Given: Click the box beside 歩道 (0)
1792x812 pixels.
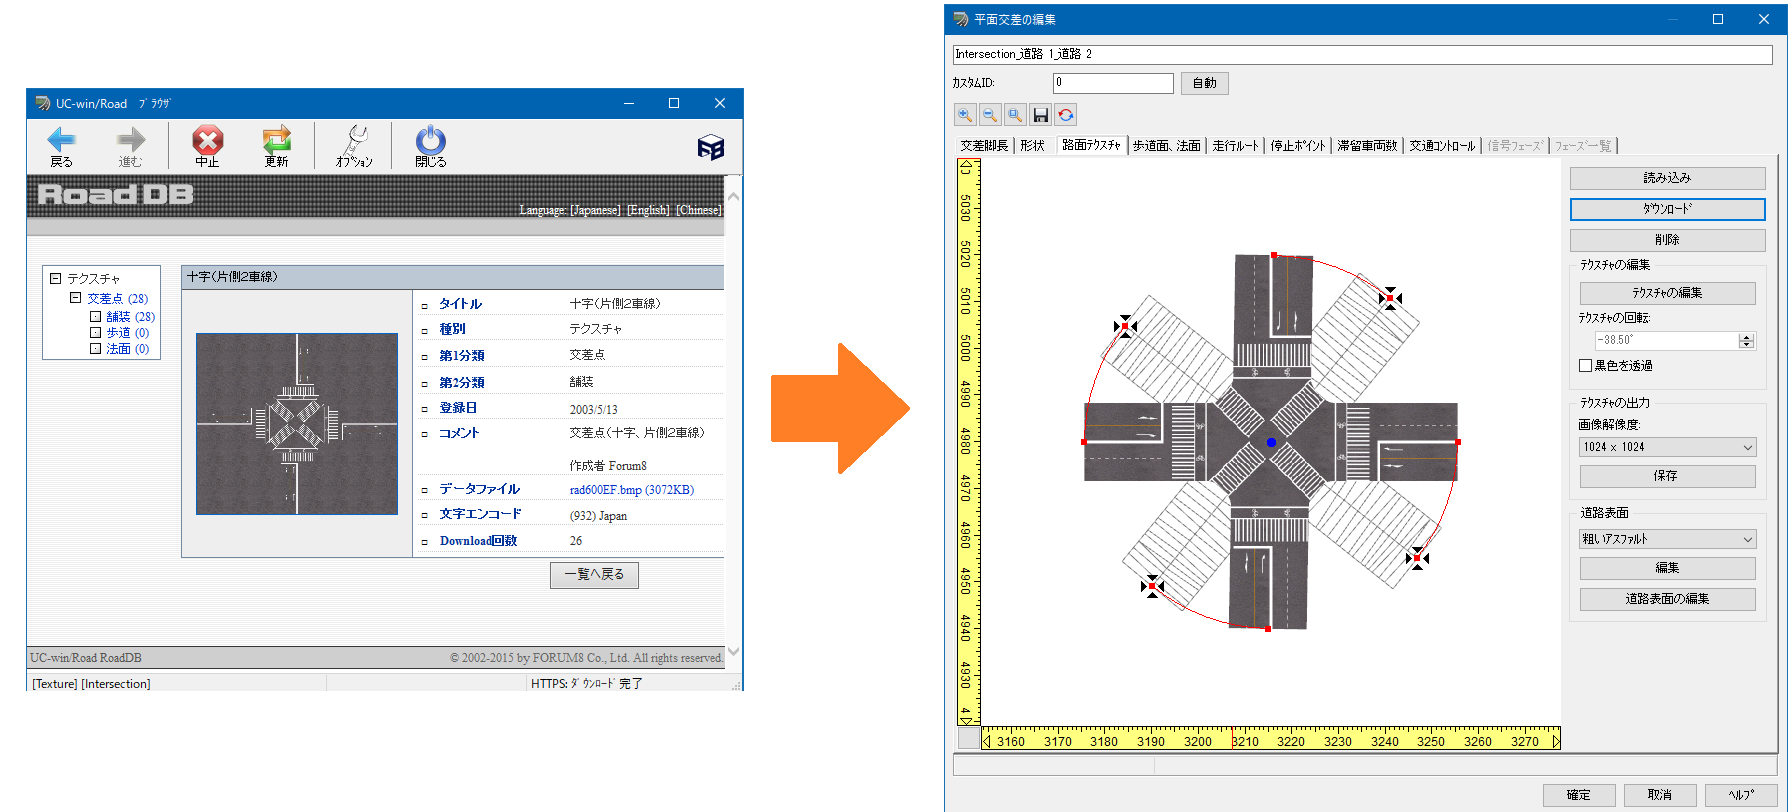Looking at the screenshot, I should 96,333.
